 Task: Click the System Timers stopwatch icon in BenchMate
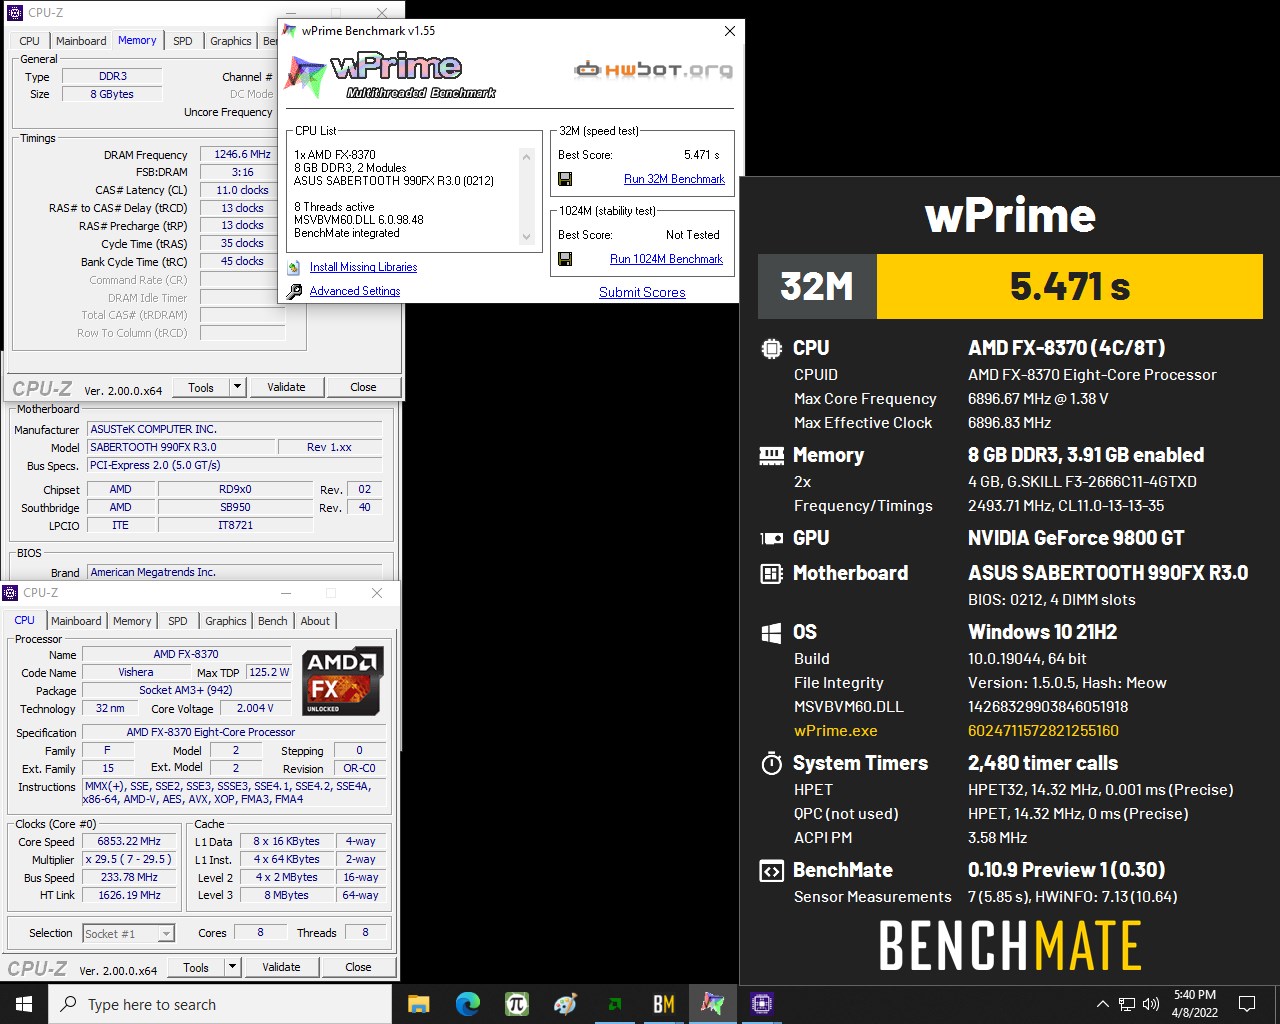(x=771, y=764)
